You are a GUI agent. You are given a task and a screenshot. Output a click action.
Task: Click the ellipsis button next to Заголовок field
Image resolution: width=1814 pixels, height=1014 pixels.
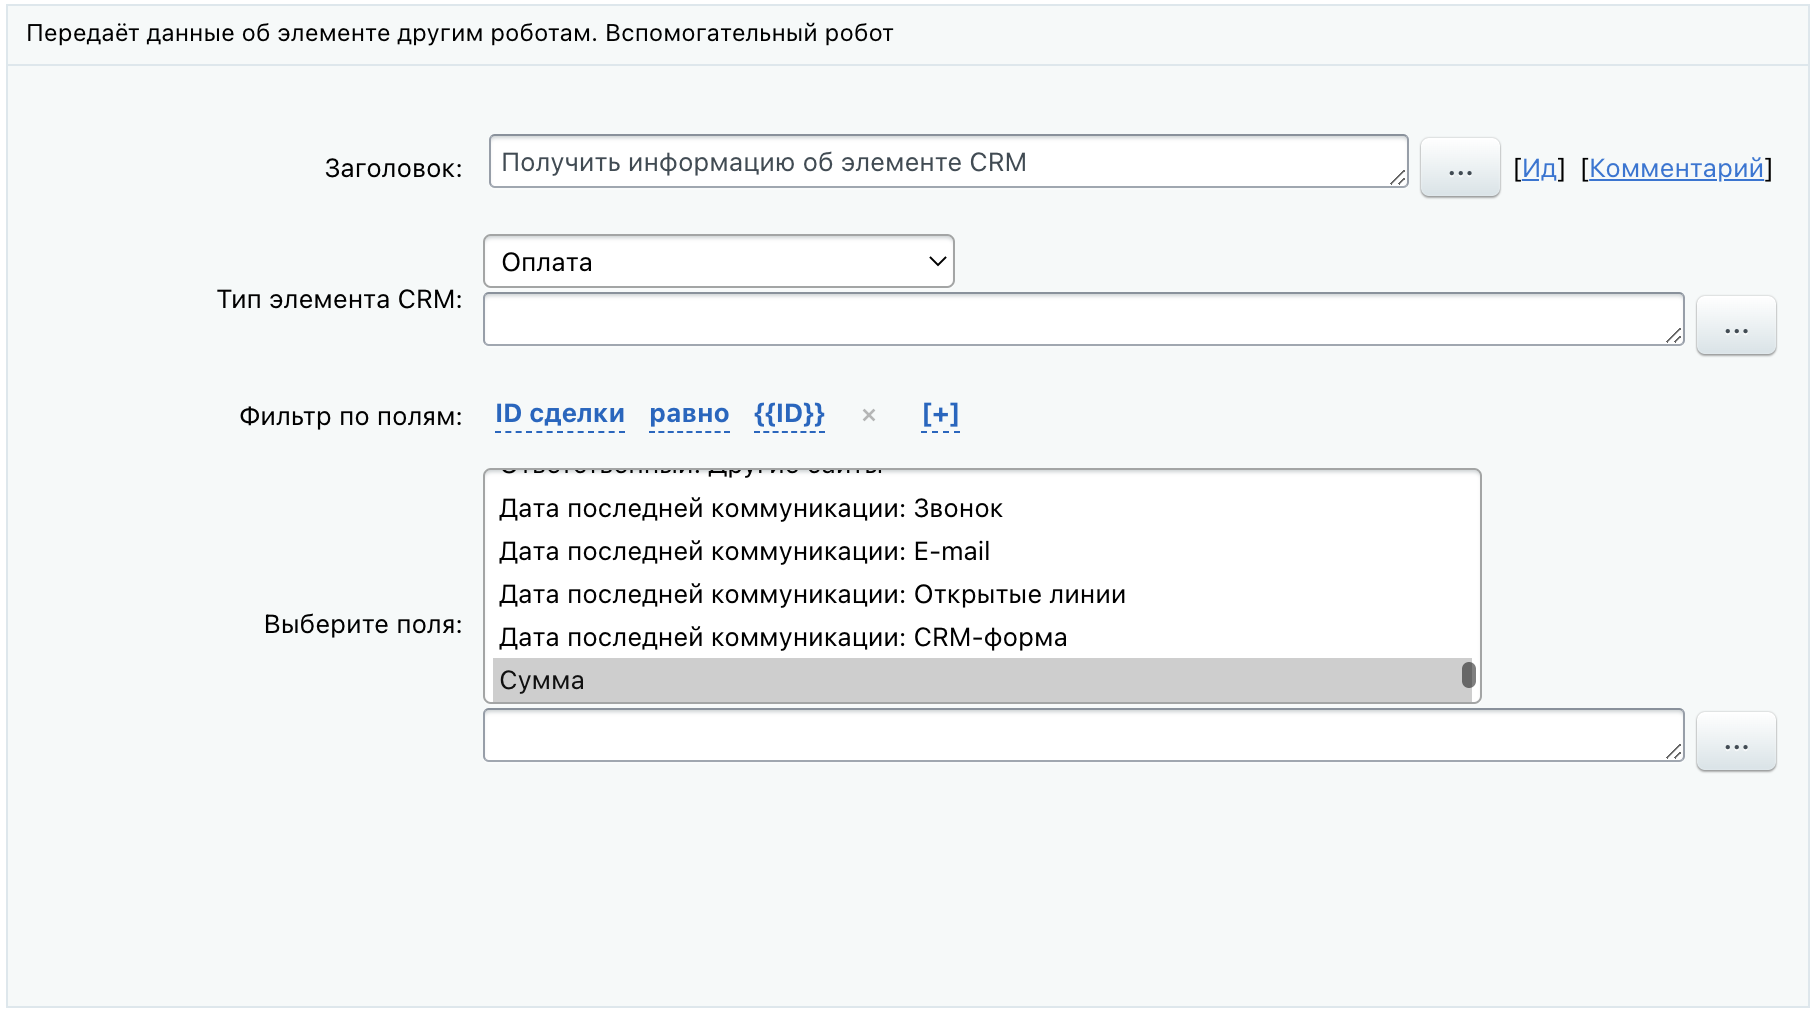pos(1459,167)
